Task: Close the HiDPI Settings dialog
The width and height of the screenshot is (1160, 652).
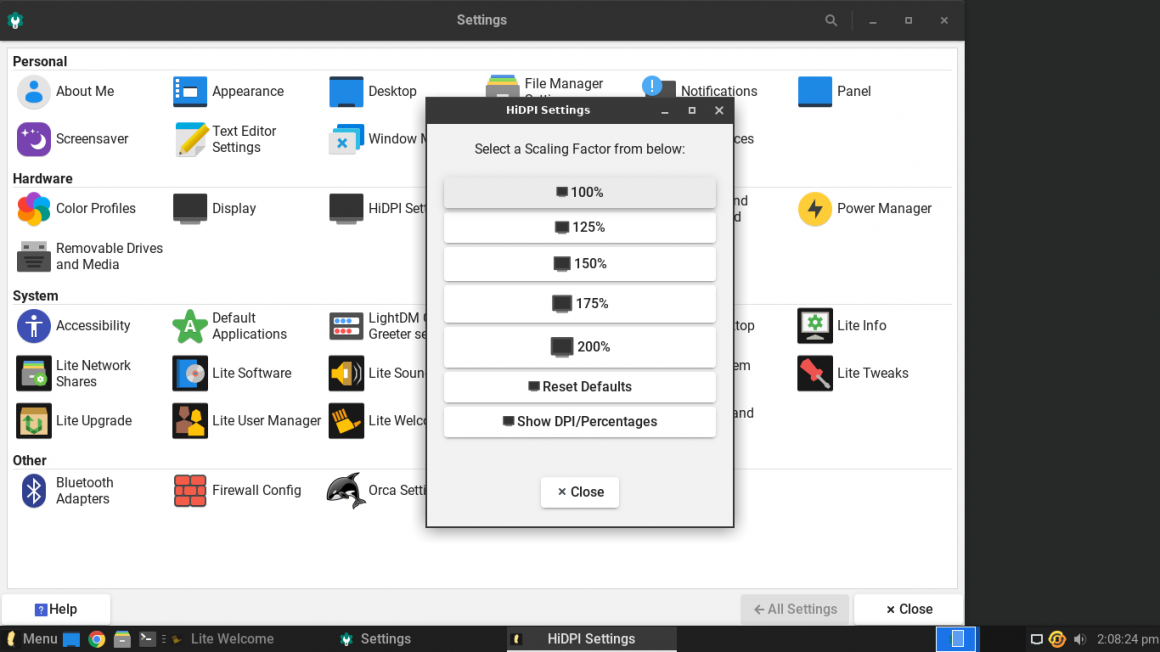Action: click(x=579, y=491)
